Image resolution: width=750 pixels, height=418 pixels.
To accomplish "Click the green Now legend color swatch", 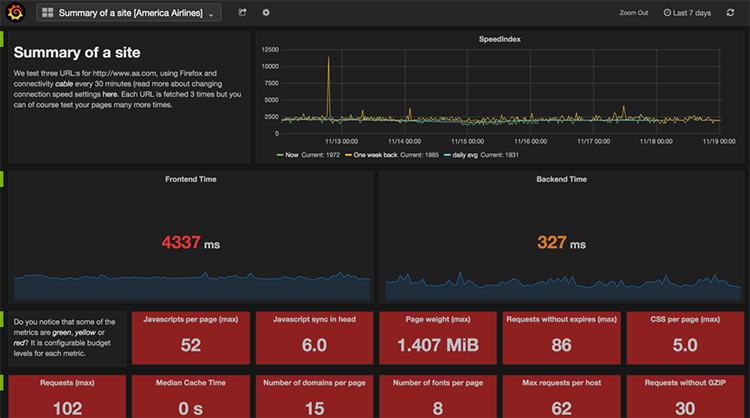I will coord(280,155).
